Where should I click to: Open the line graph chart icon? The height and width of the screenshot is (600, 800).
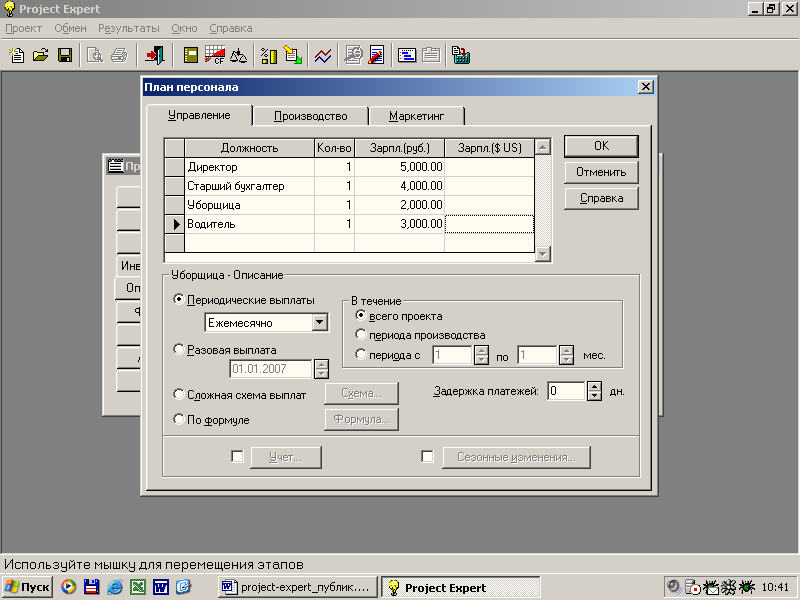[322, 55]
